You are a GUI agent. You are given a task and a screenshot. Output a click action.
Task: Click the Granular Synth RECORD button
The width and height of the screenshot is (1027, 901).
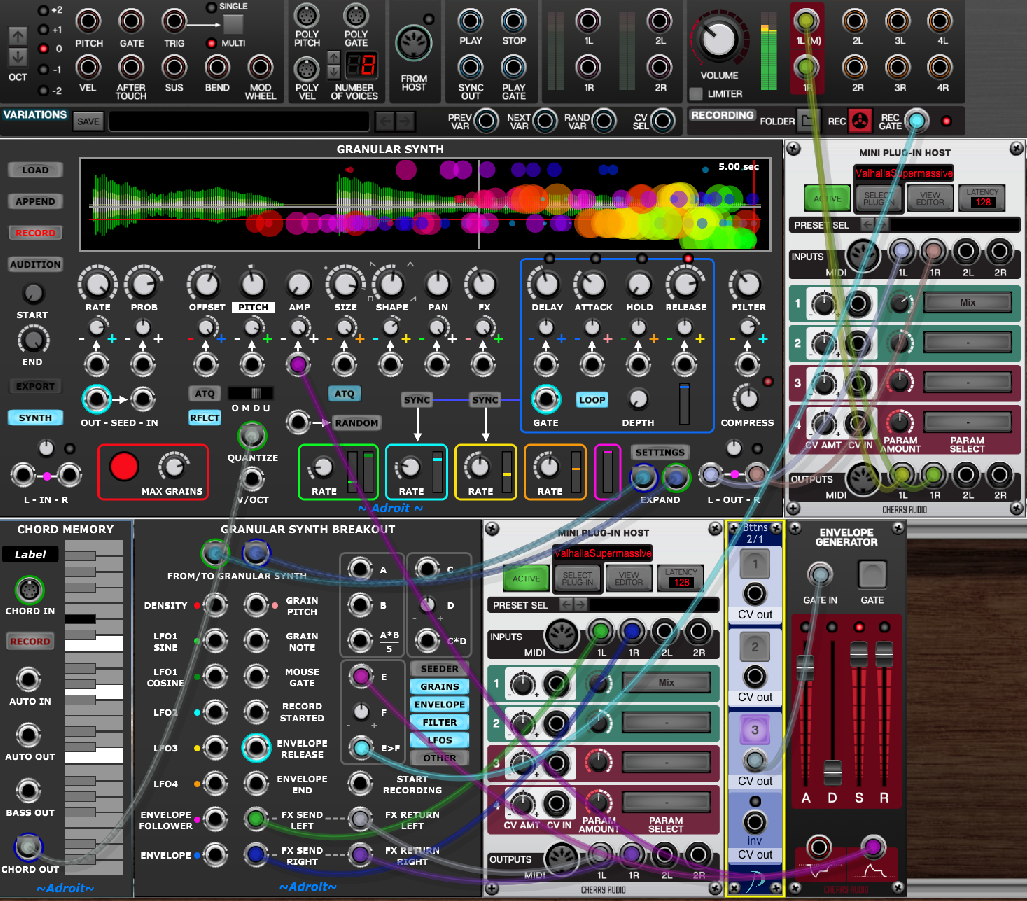35,232
